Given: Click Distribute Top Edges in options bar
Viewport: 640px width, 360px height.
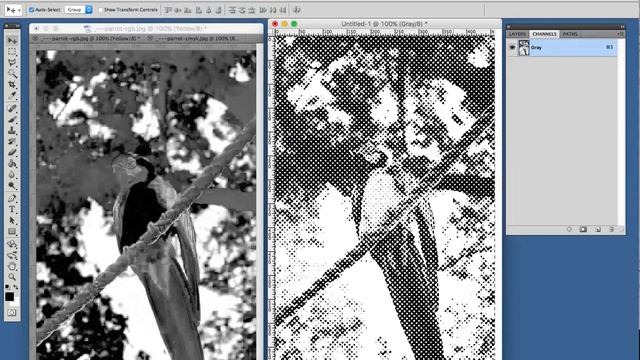Looking at the screenshot, I should tap(232, 10).
